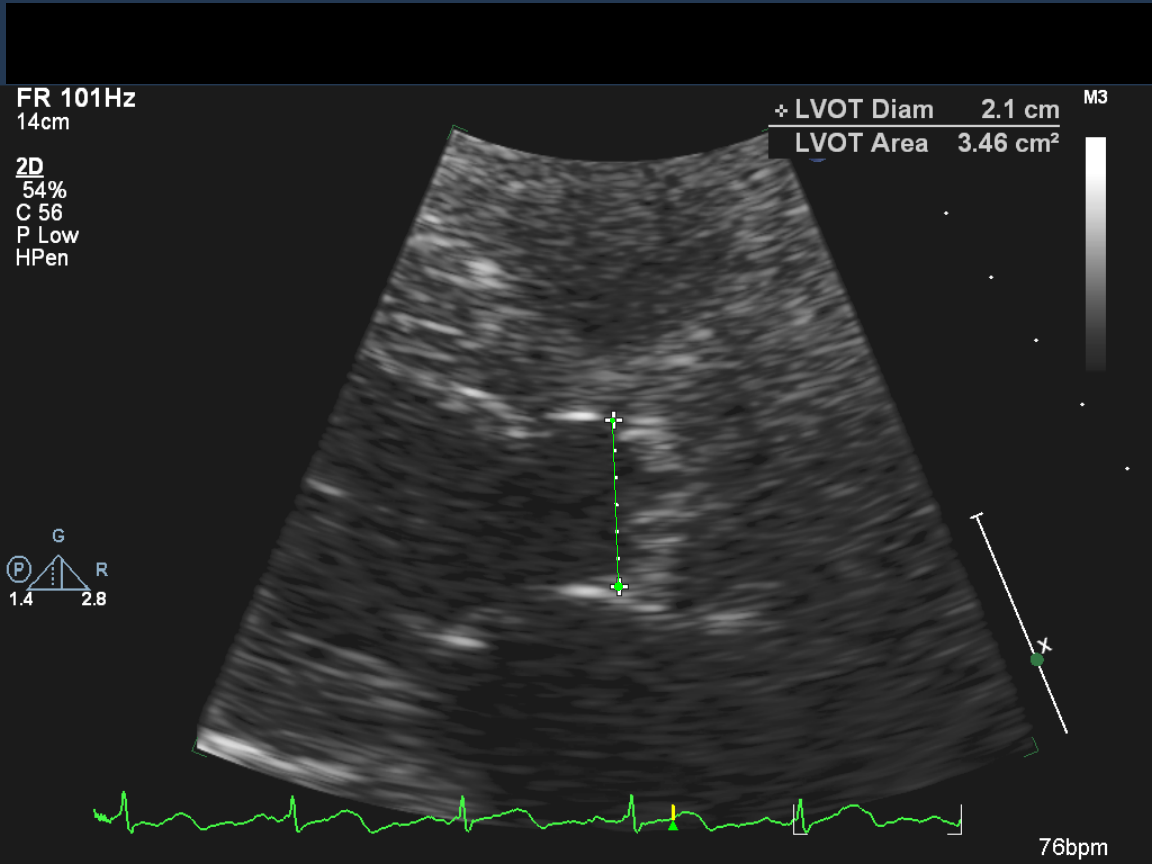
Task: Select the FR 101Hz frame rate text
Action: (76, 98)
